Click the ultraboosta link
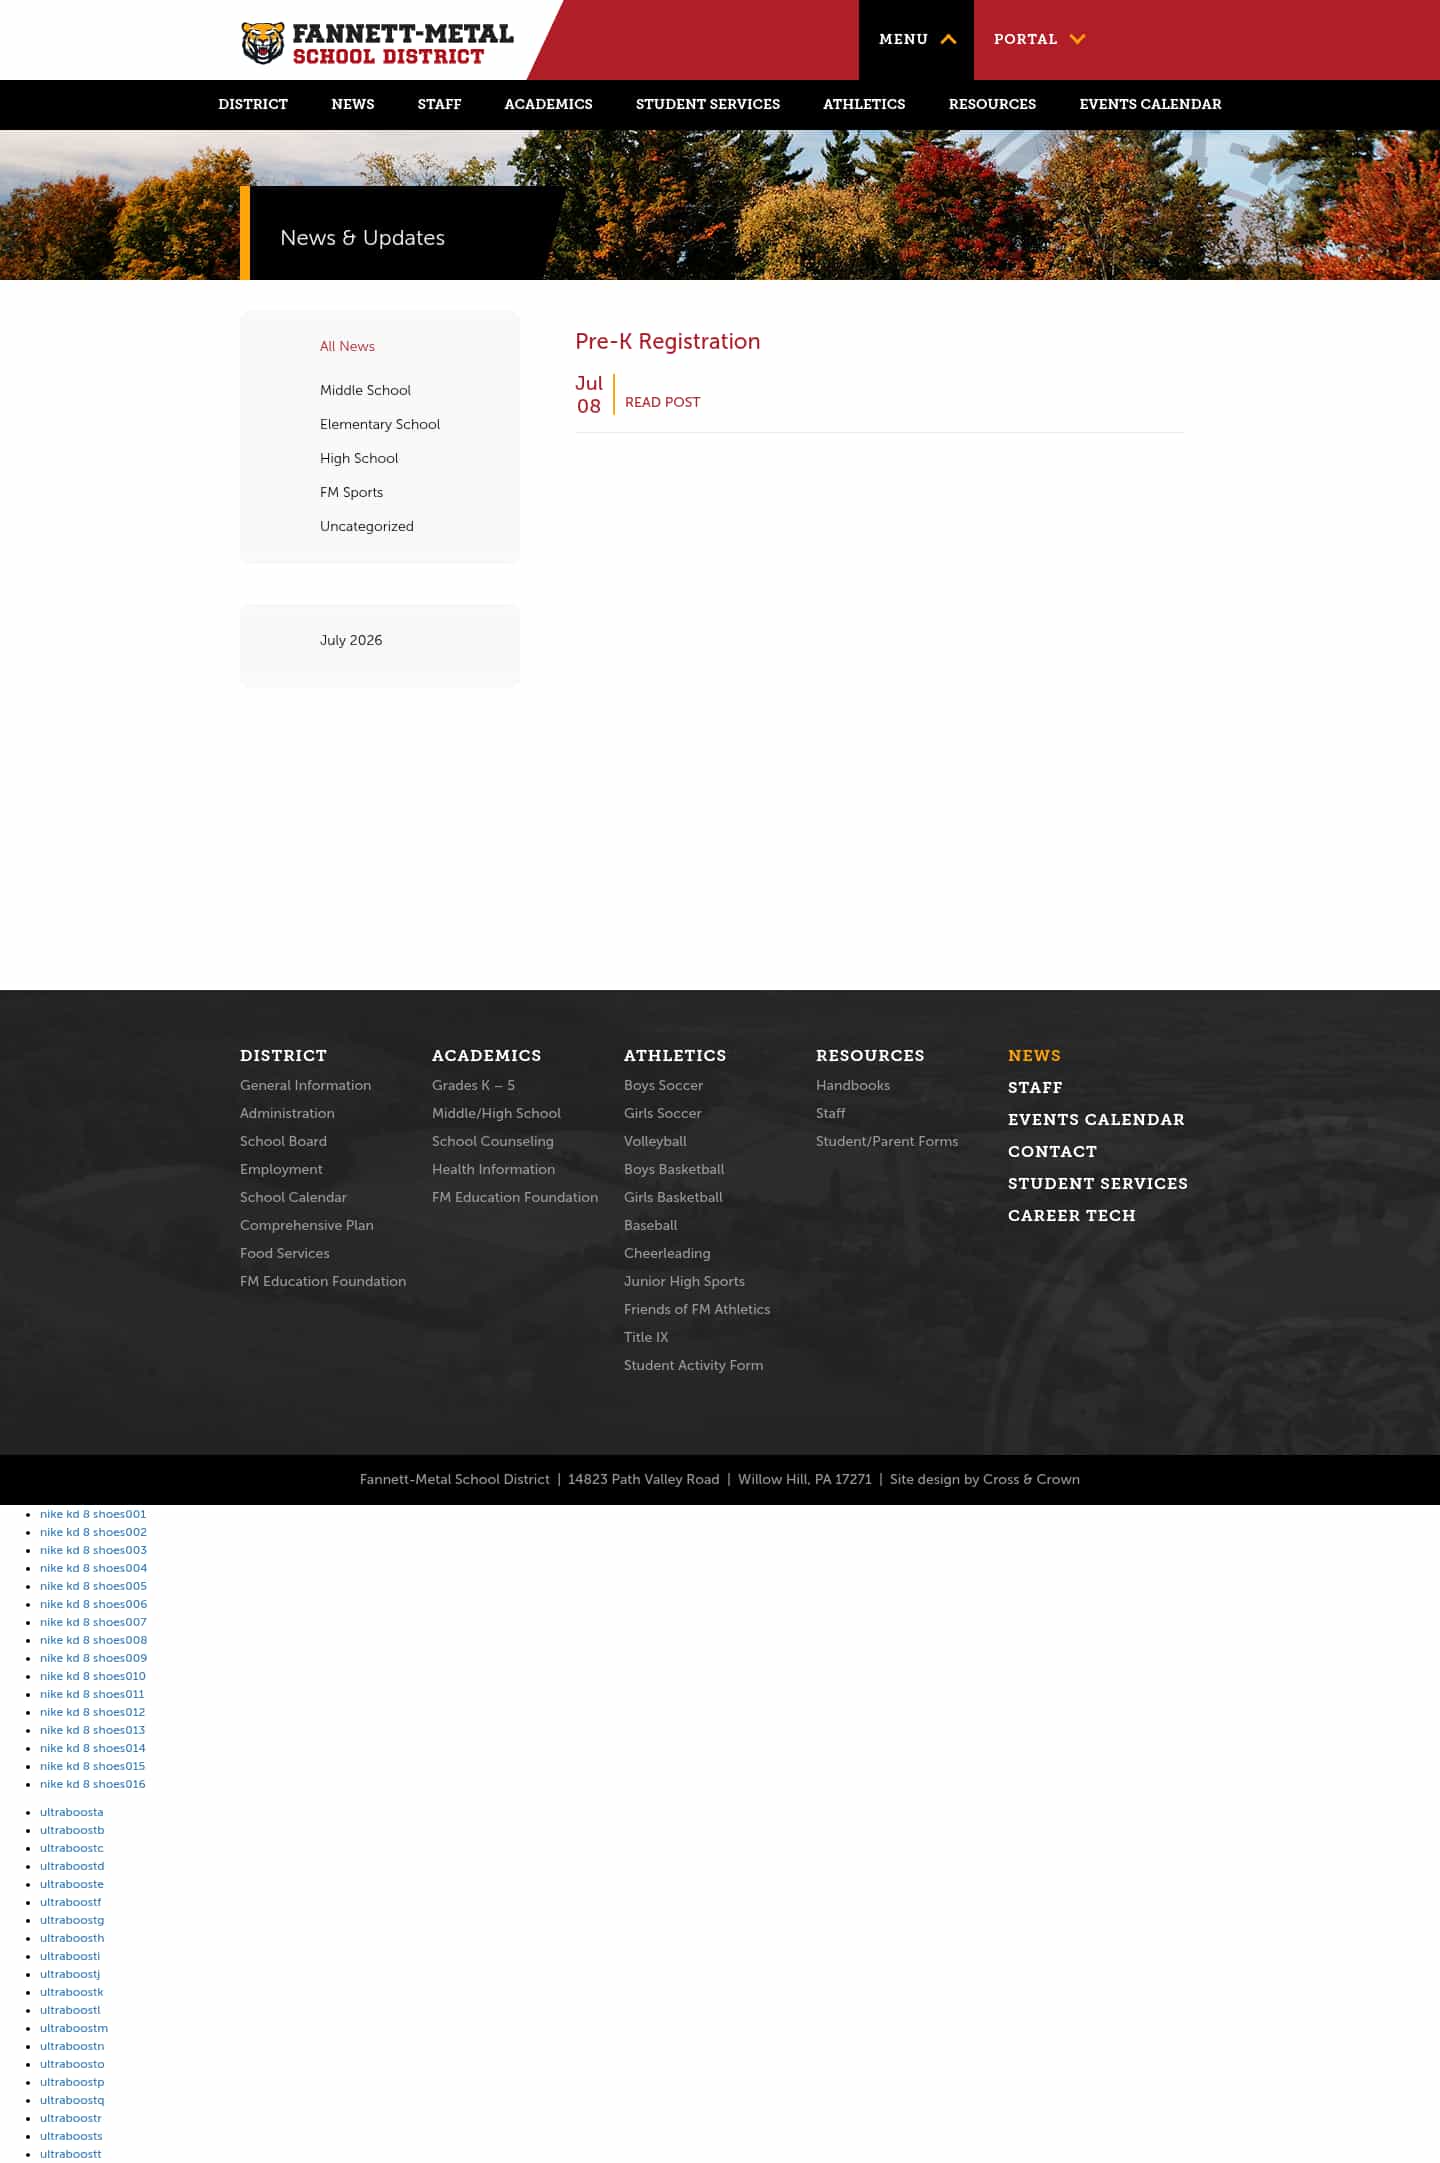The height and width of the screenshot is (2163, 1440). click(x=71, y=1812)
